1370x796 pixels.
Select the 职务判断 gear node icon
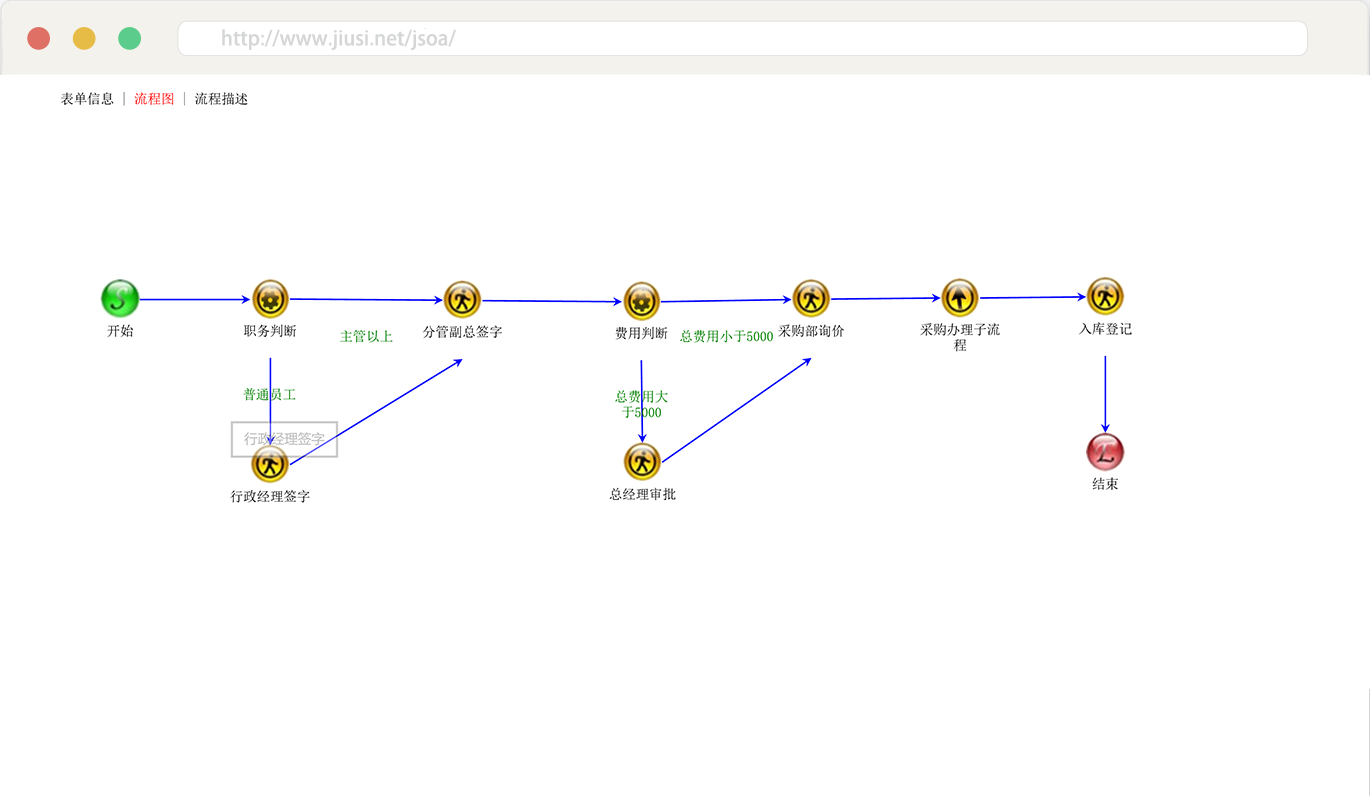(x=270, y=299)
